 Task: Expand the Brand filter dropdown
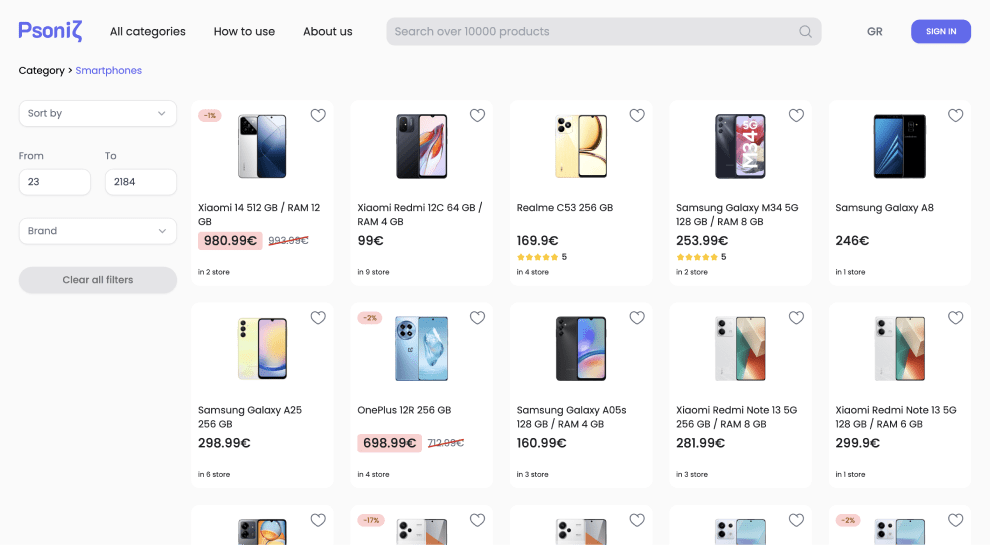(x=97, y=231)
